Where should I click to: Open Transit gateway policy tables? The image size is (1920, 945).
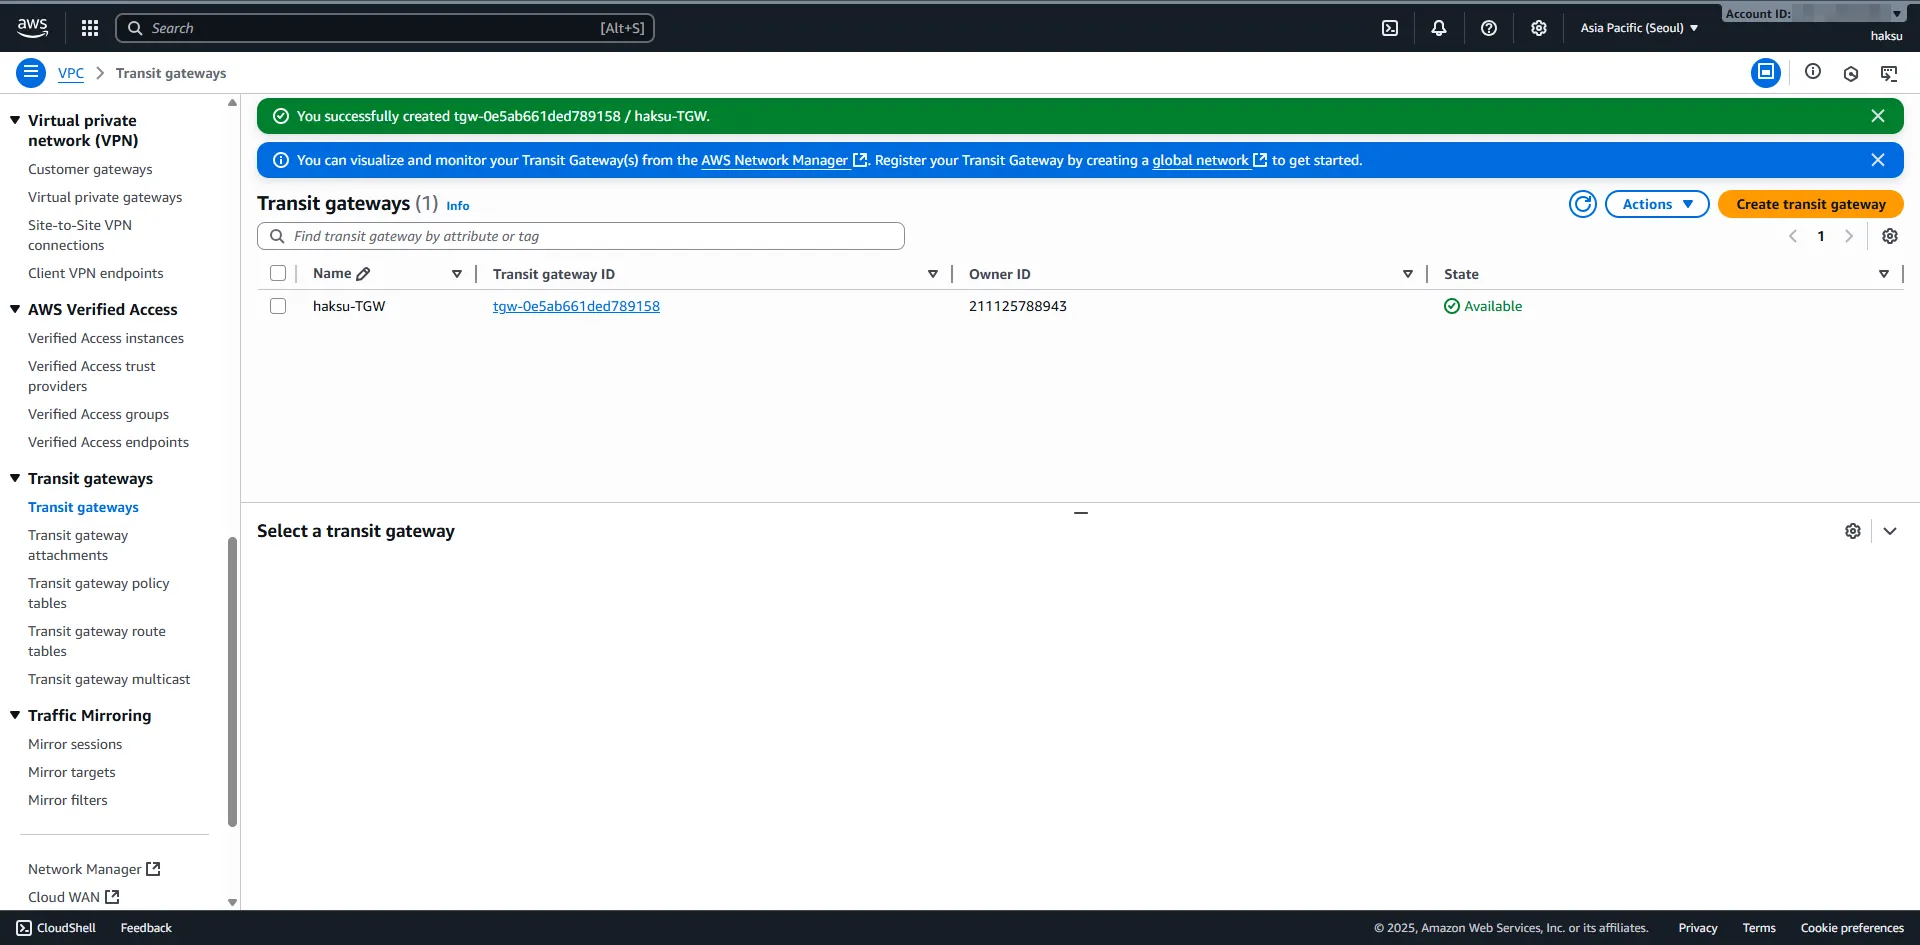click(98, 593)
